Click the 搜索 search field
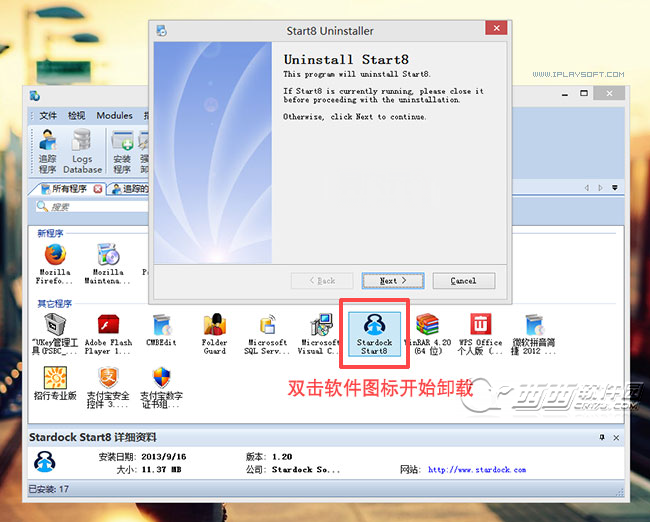Screen dimensions: 650x522 93,206
